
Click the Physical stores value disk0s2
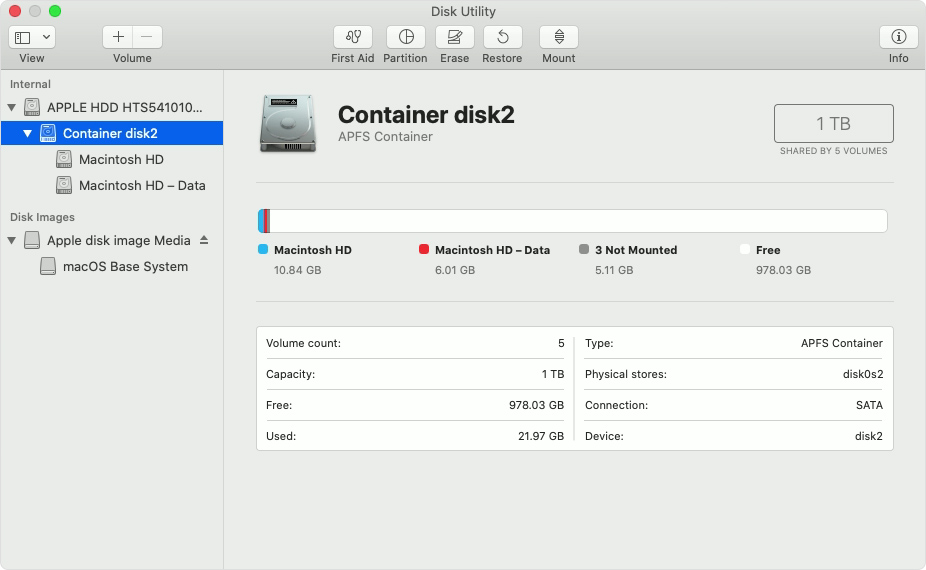click(863, 374)
